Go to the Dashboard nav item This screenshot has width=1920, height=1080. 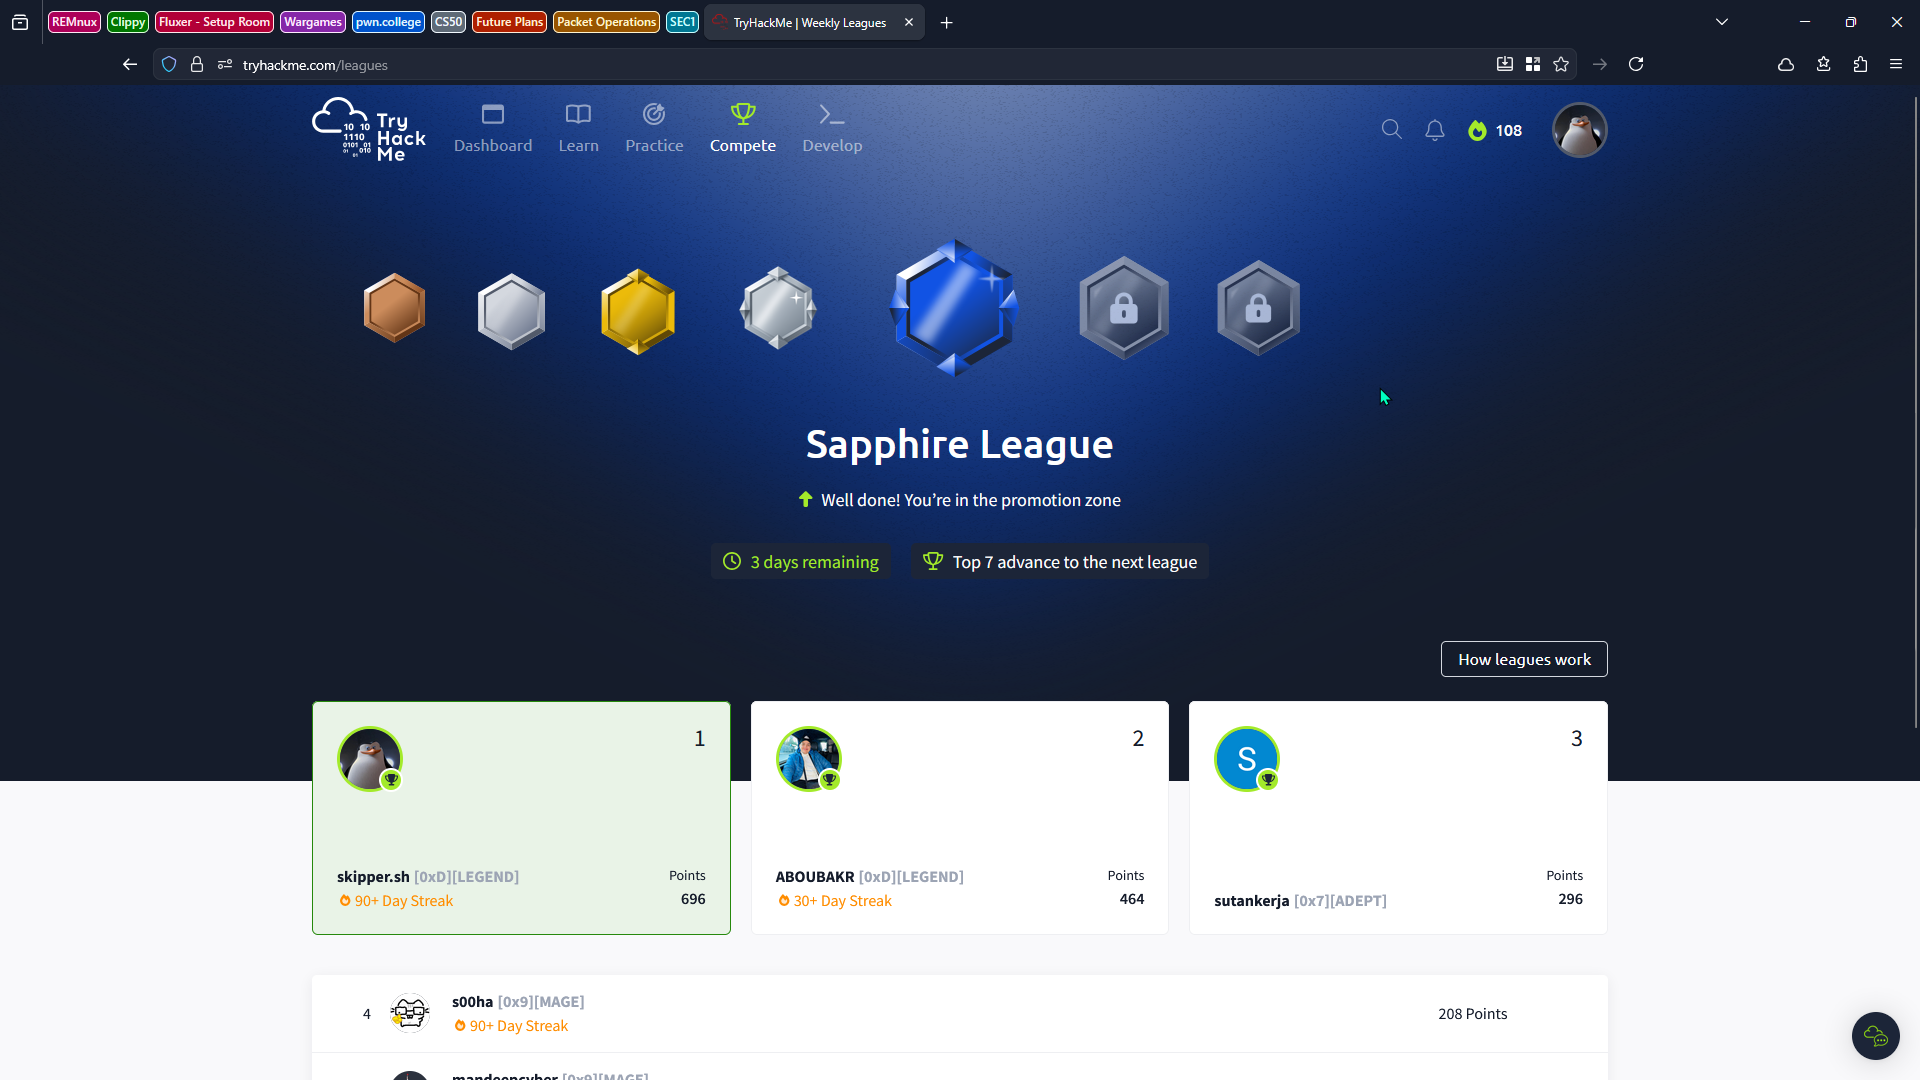coord(493,129)
